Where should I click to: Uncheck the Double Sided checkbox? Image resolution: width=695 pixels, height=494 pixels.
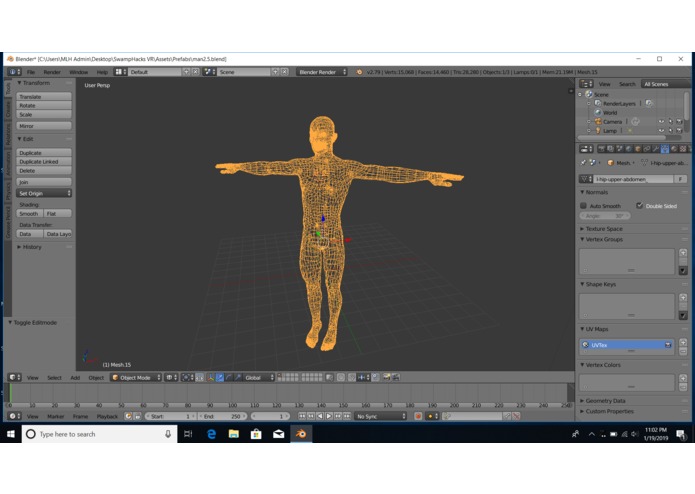point(640,206)
